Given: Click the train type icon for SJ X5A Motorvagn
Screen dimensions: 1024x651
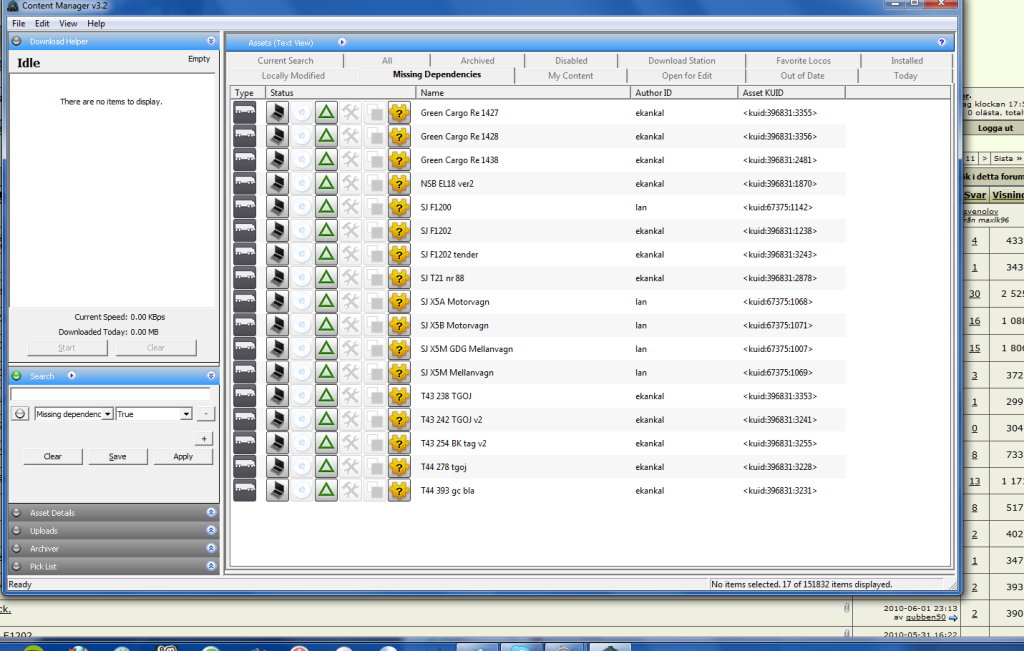Looking at the screenshot, I should [x=245, y=301].
